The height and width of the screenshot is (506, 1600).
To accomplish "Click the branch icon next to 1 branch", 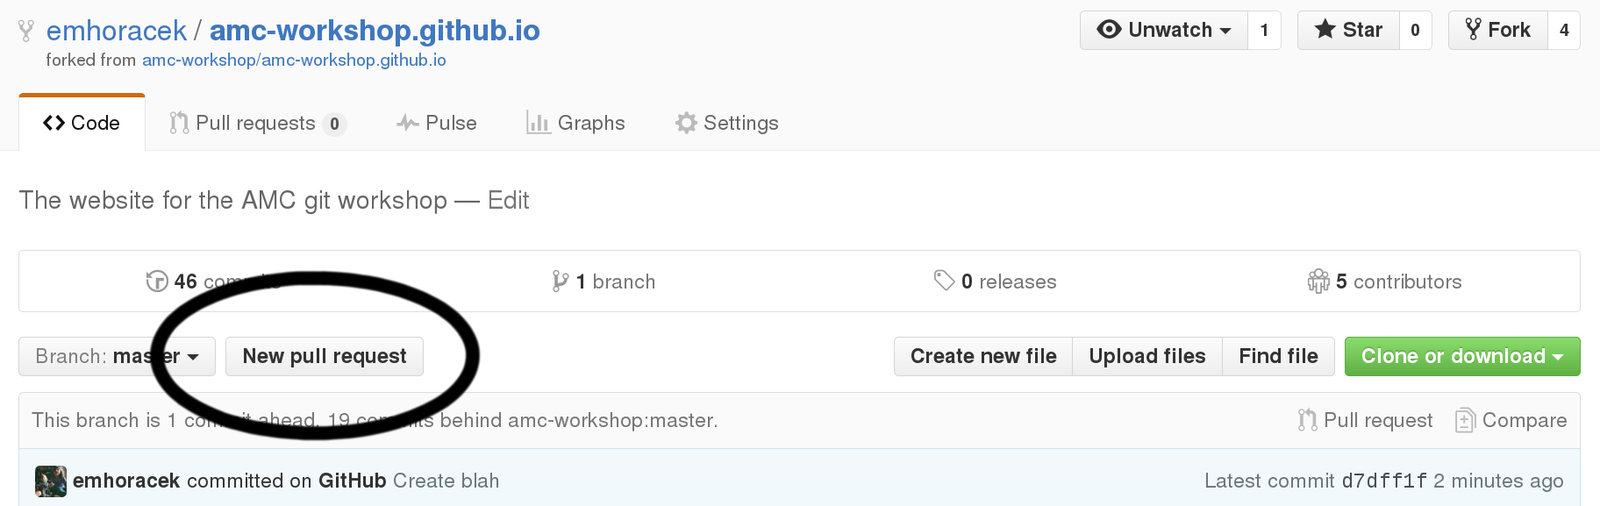I will click(x=560, y=282).
